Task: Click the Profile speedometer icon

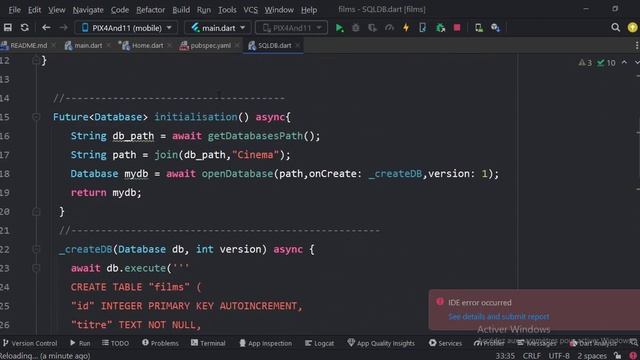Action: pyautogui.click(x=389, y=28)
